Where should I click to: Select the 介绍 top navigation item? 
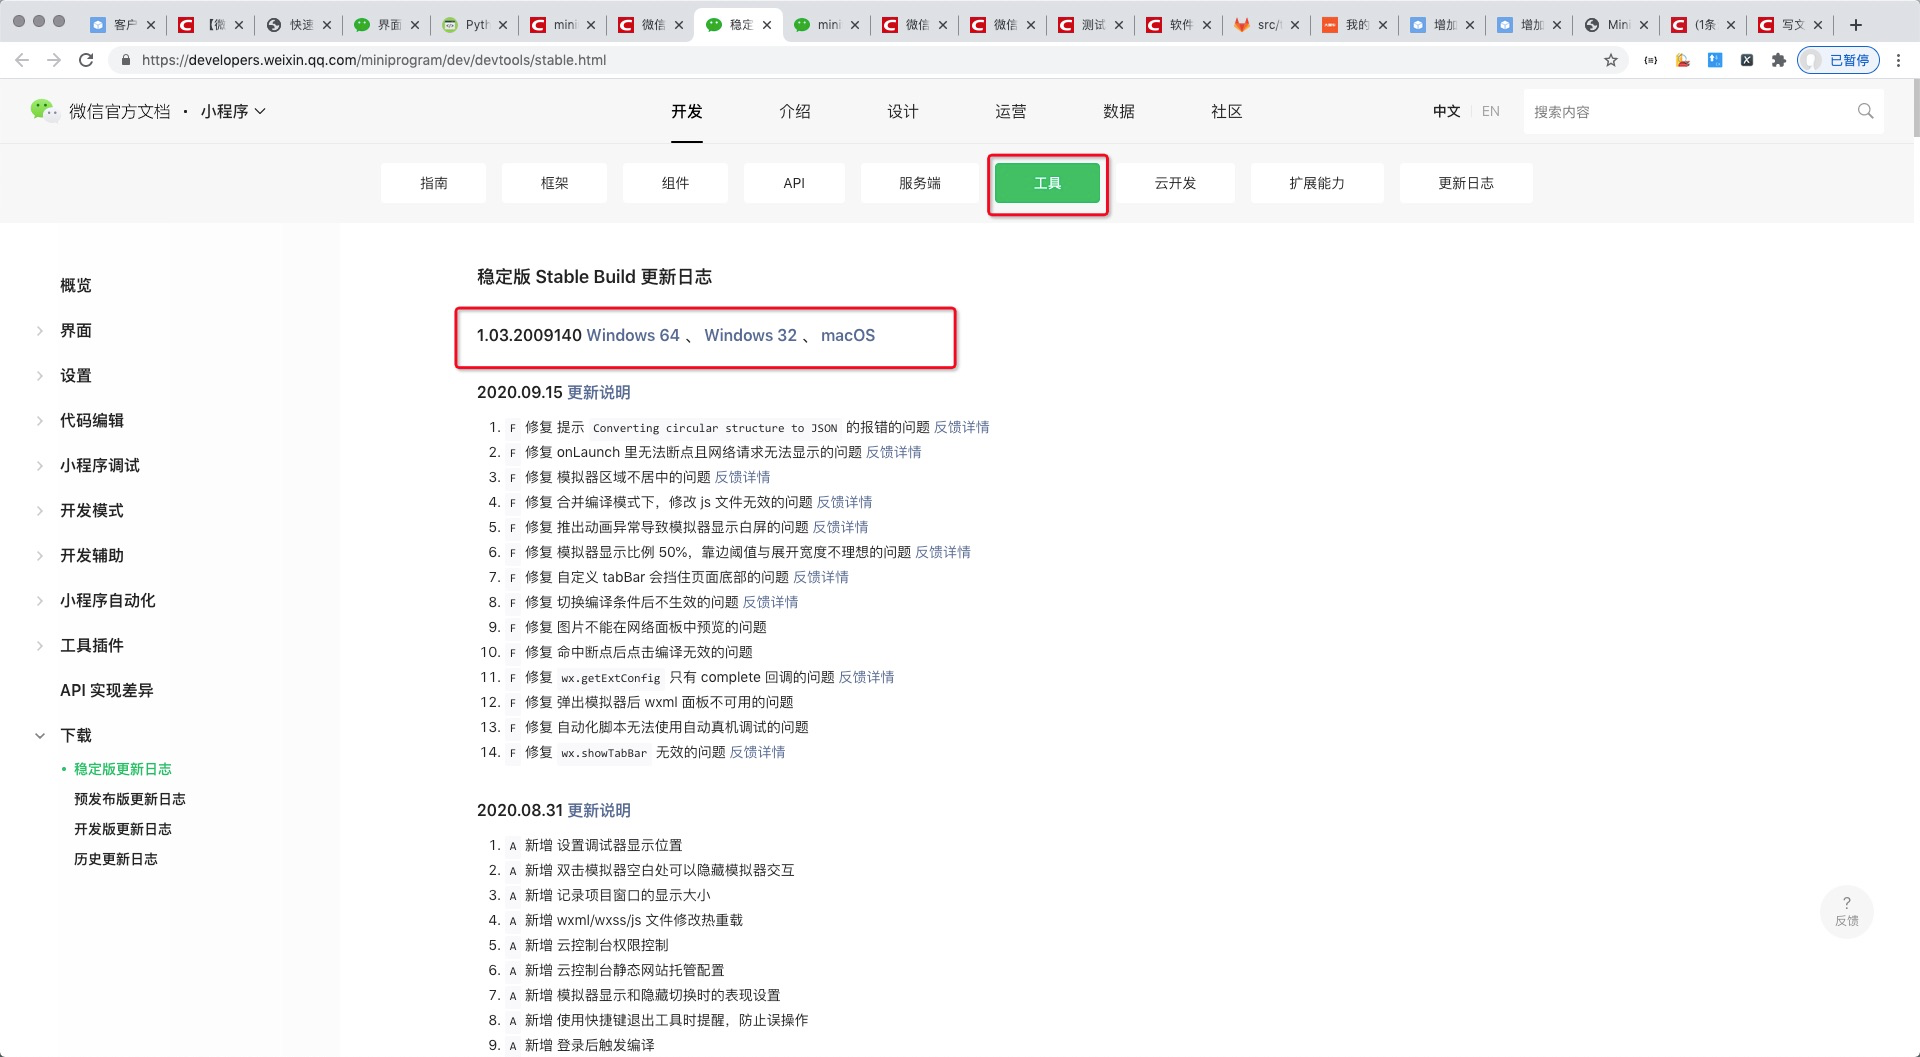tap(795, 111)
